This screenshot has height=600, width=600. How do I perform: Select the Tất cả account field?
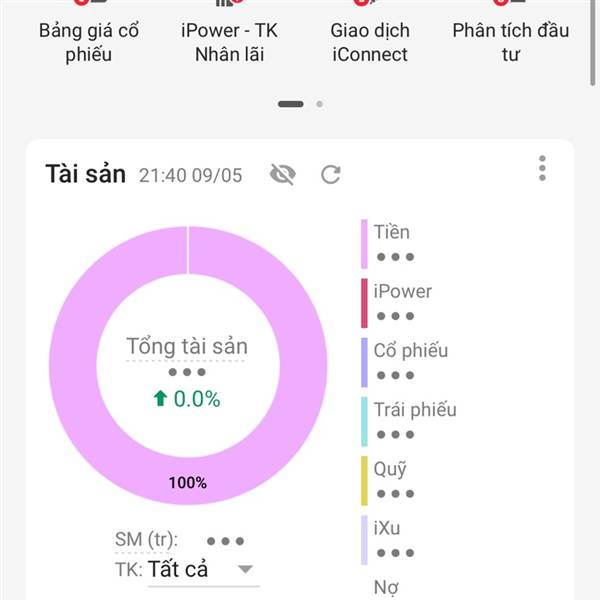204,569
